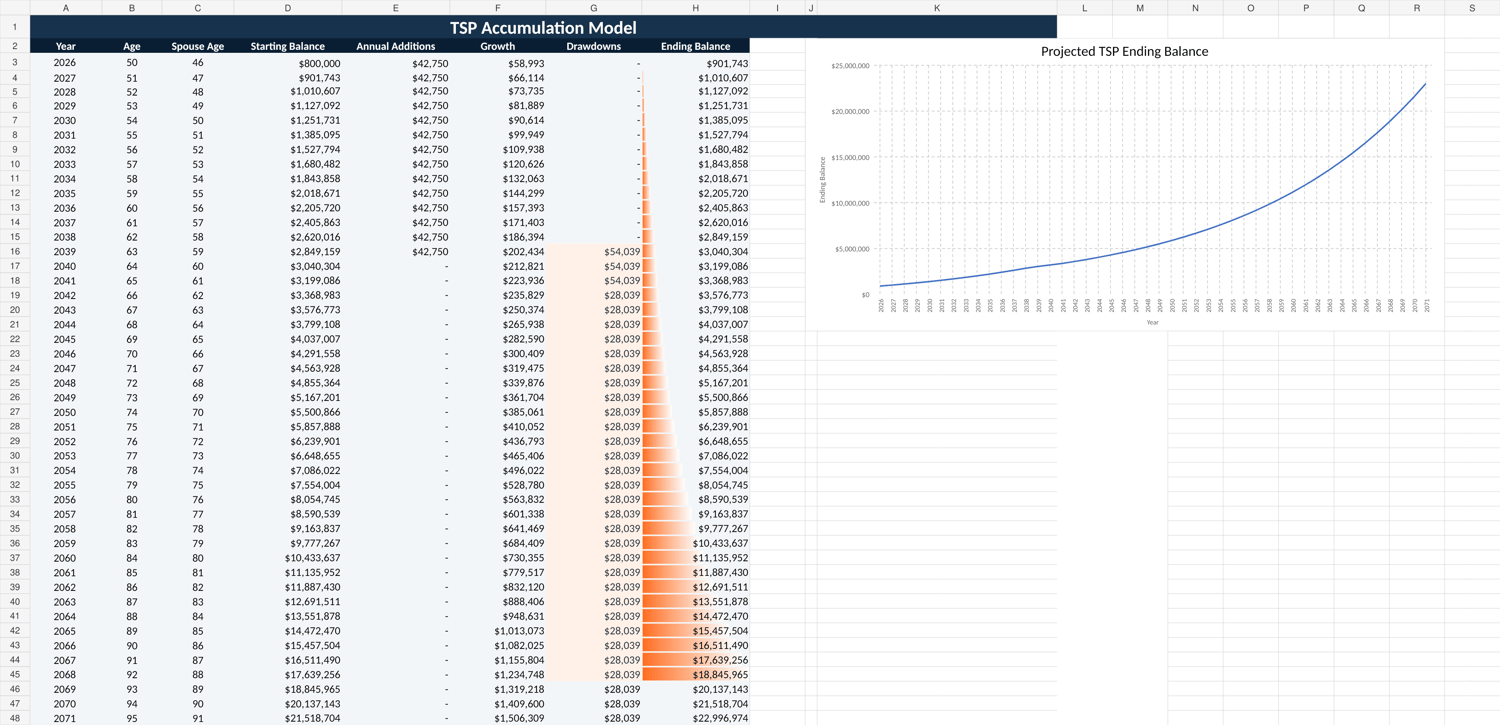Click the Year column header cell
This screenshot has height=725, width=1500.
coord(66,46)
